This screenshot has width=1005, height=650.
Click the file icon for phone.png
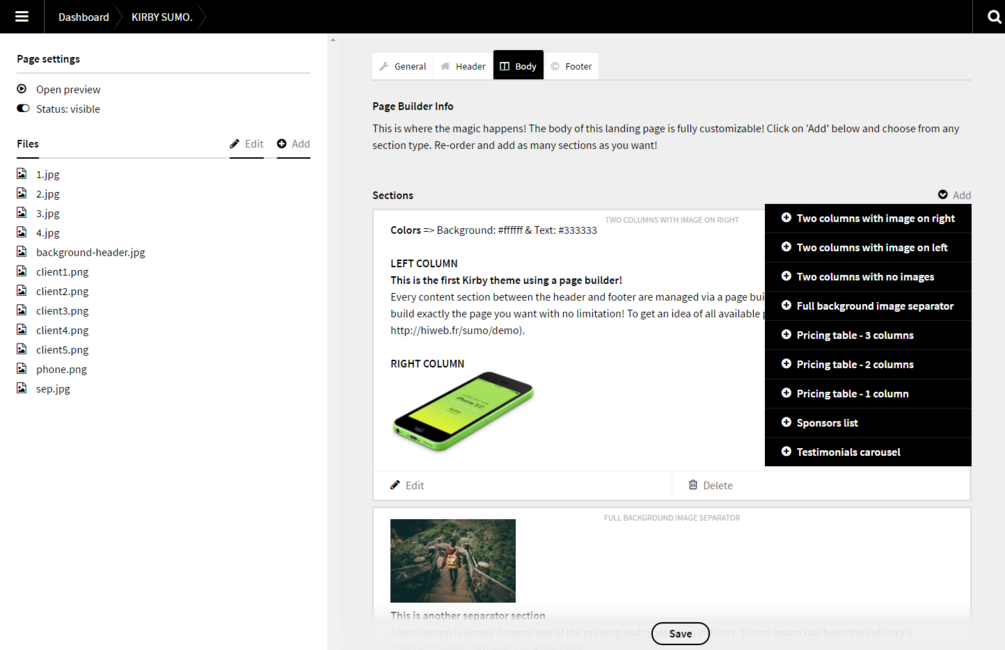tap(22, 369)
